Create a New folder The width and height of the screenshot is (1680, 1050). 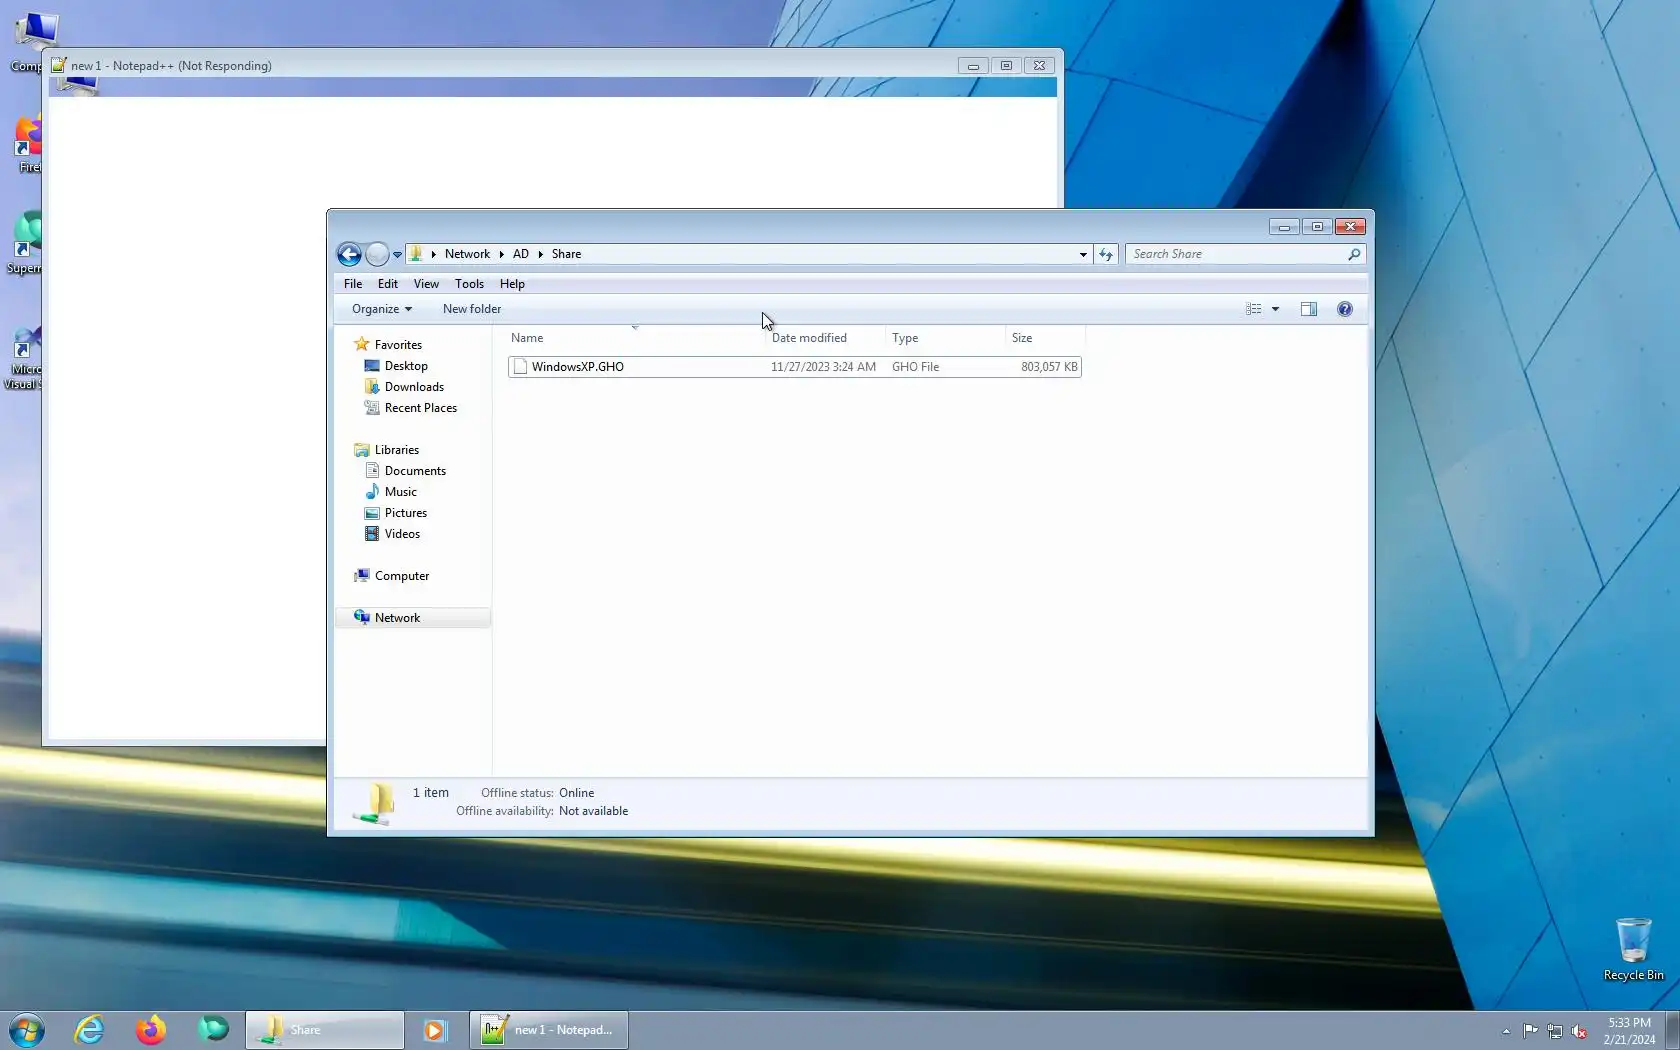tap(472, 309)
